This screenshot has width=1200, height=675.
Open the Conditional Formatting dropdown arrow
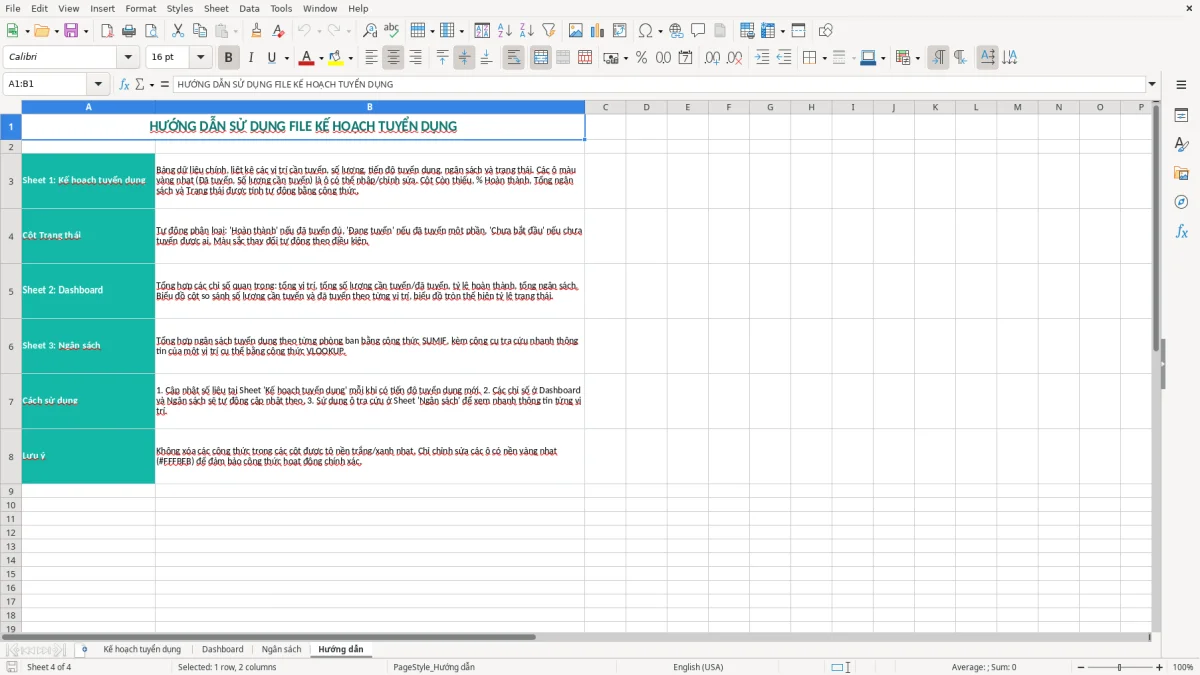pyautogui.click(x=917, y=58)
